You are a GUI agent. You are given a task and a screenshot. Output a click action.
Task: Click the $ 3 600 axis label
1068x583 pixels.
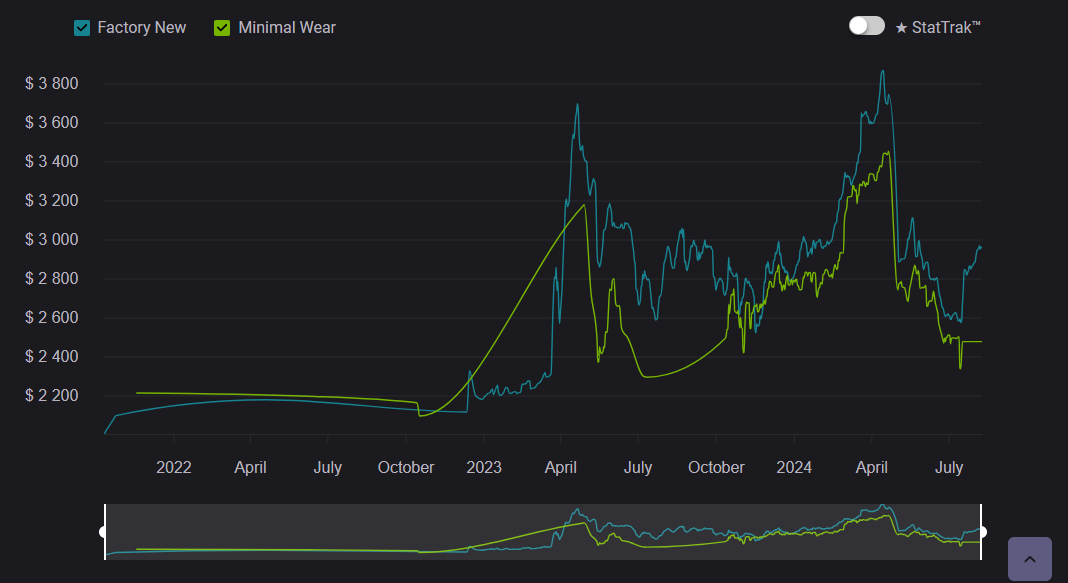(52, 123)
